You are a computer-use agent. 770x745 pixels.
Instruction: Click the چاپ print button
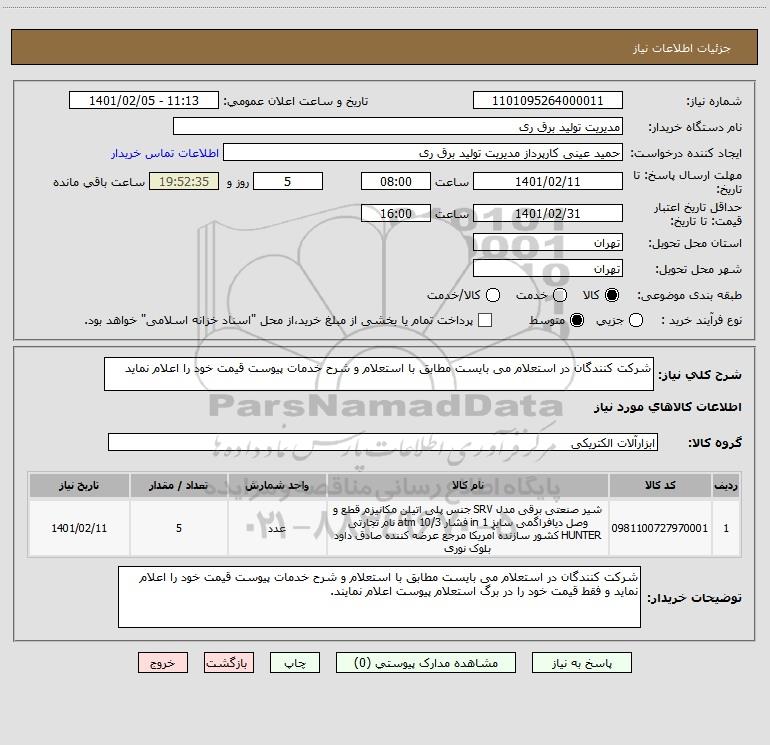click(x=295, y=663)
